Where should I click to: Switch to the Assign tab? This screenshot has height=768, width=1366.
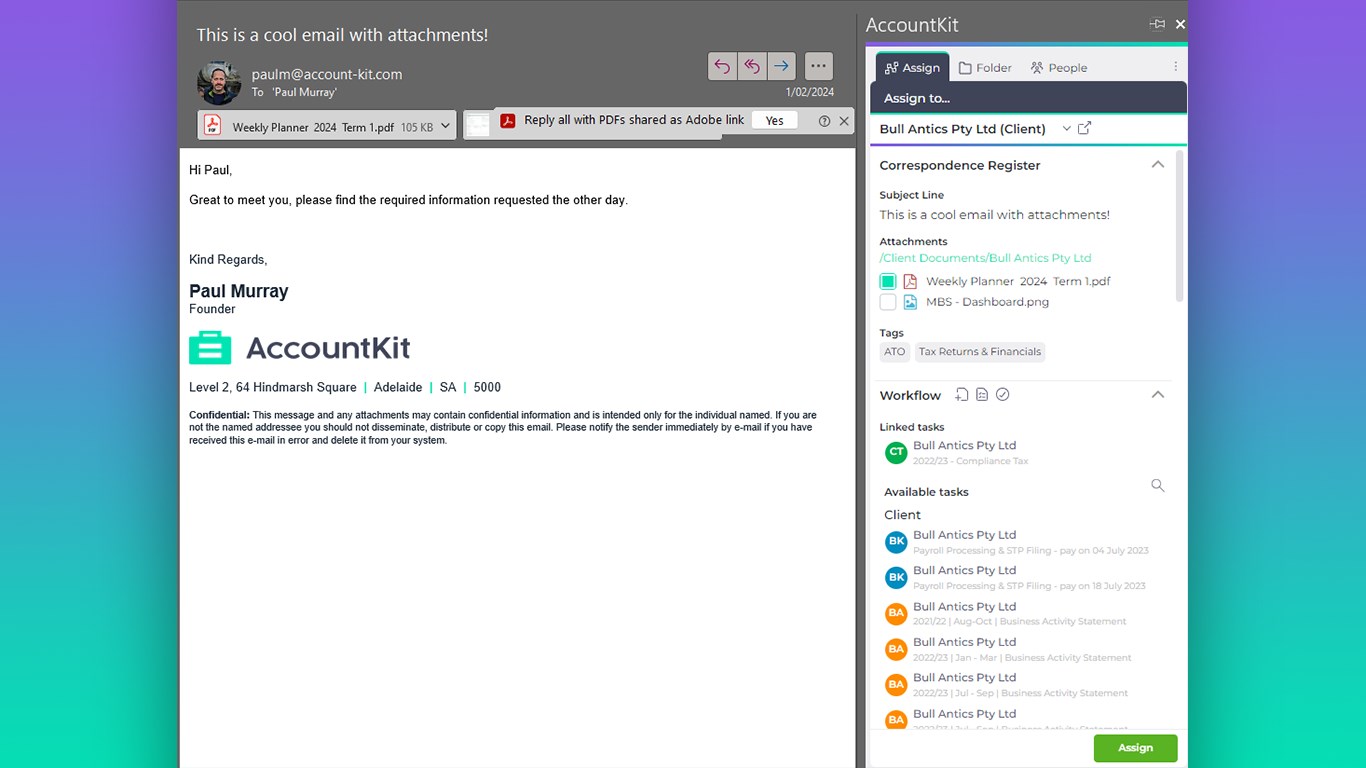[x=913, y=67]
